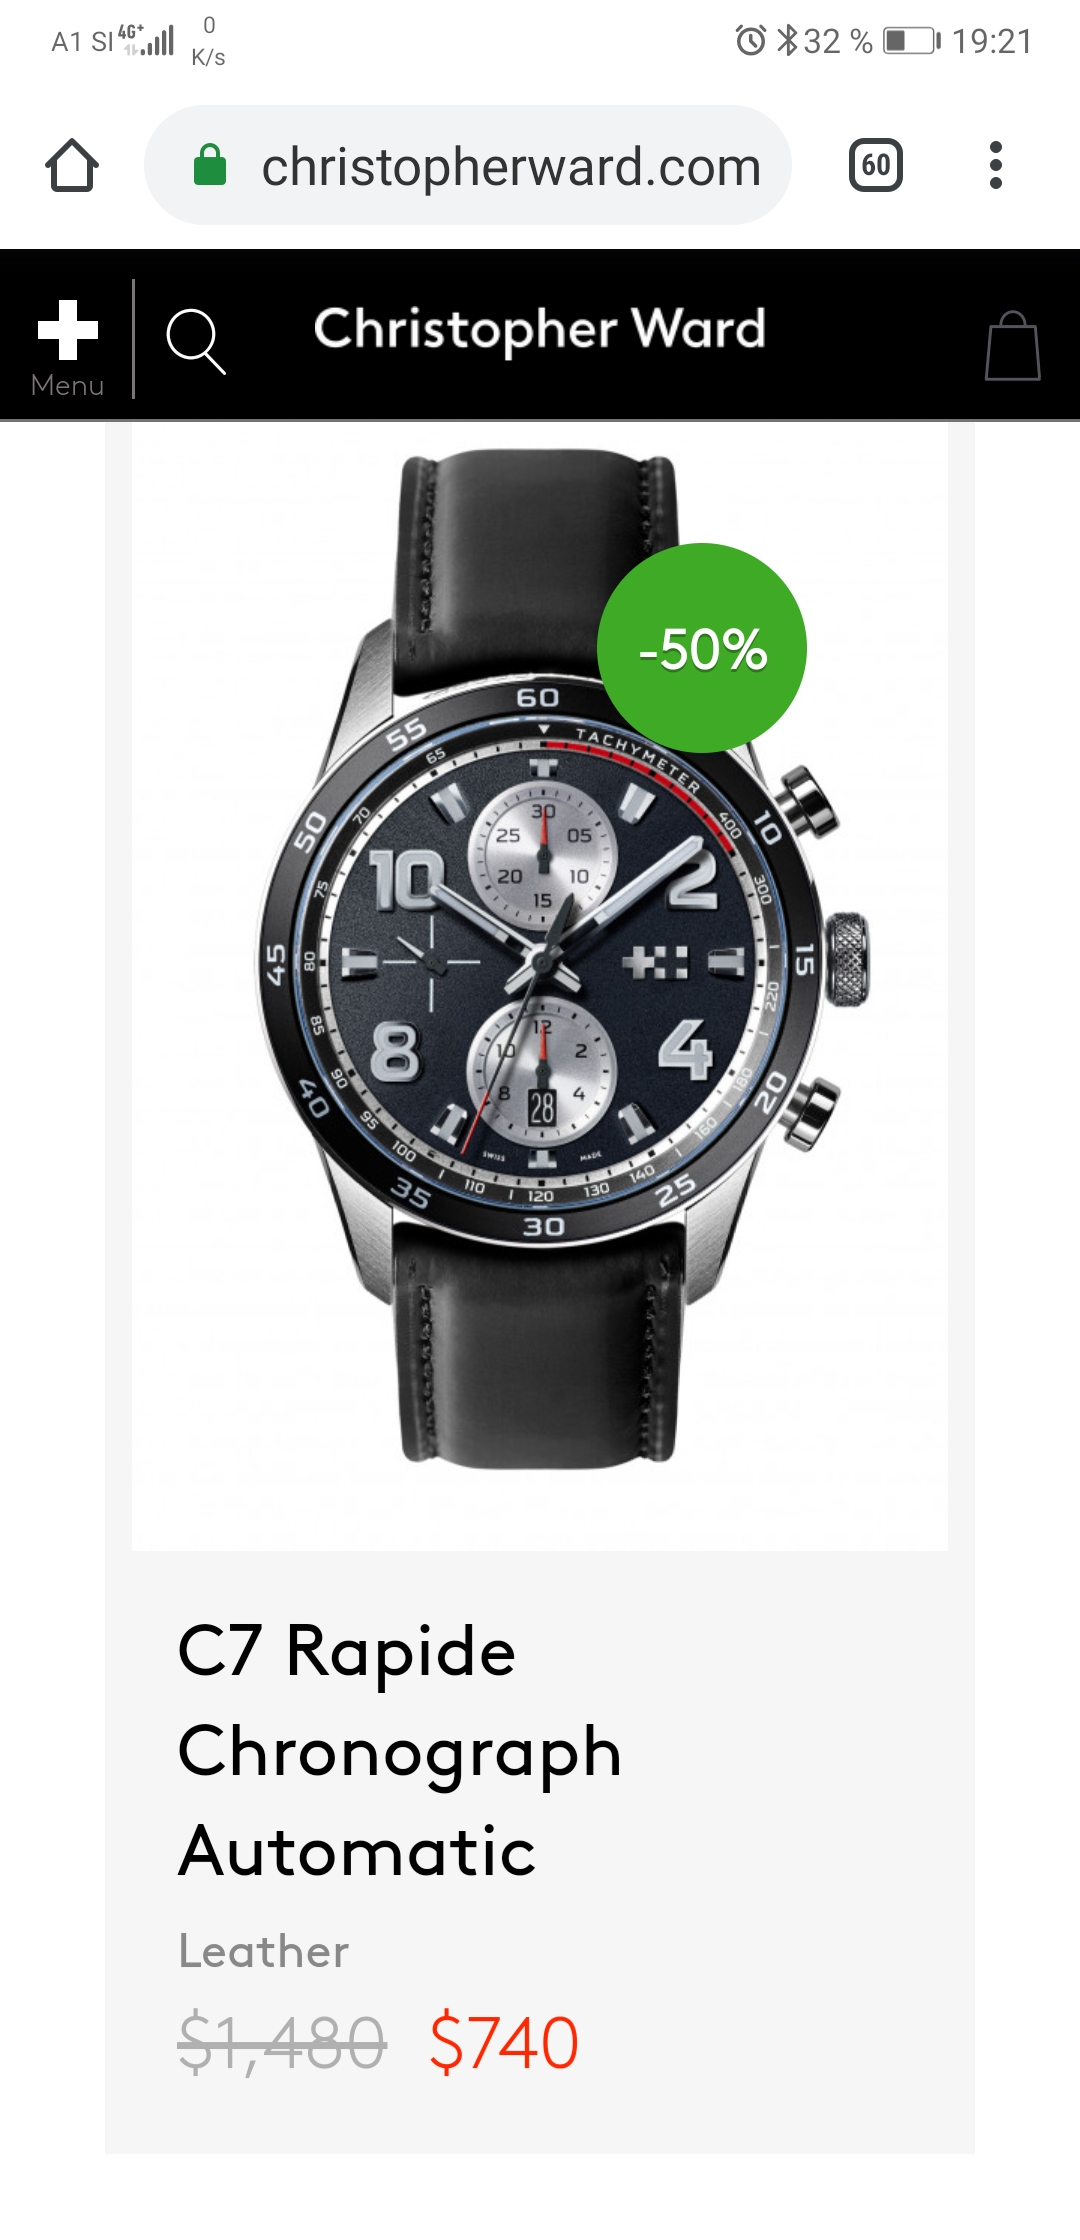Open the tab switcher showing 60 tabs
Viewport: 1080px width, 2240px height.
tap(876, 165)
